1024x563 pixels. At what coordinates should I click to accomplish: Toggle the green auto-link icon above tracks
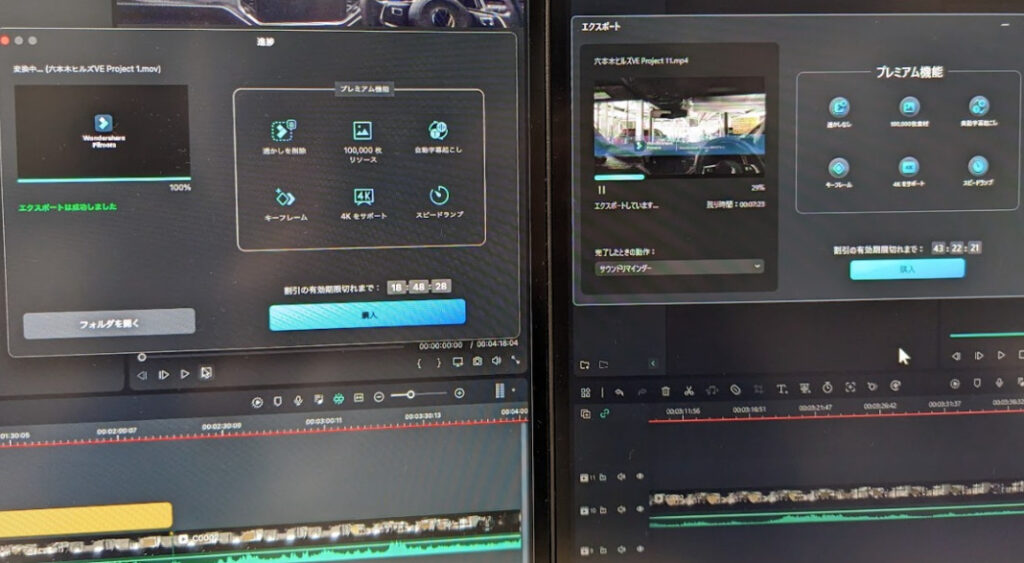coord(604,413)
